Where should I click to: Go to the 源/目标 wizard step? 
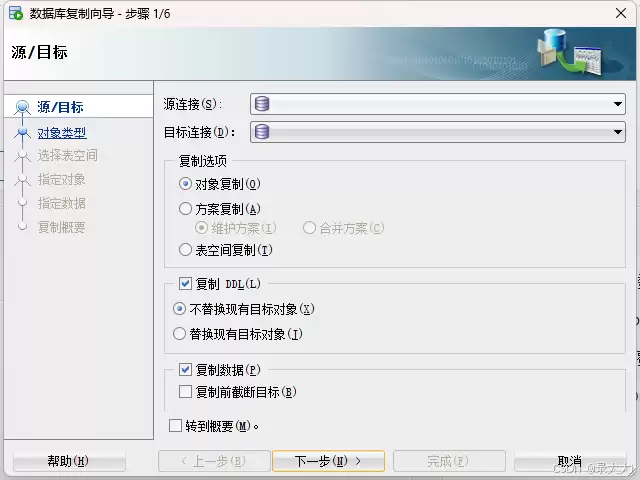pyautogui.click(x=60, y=107)
